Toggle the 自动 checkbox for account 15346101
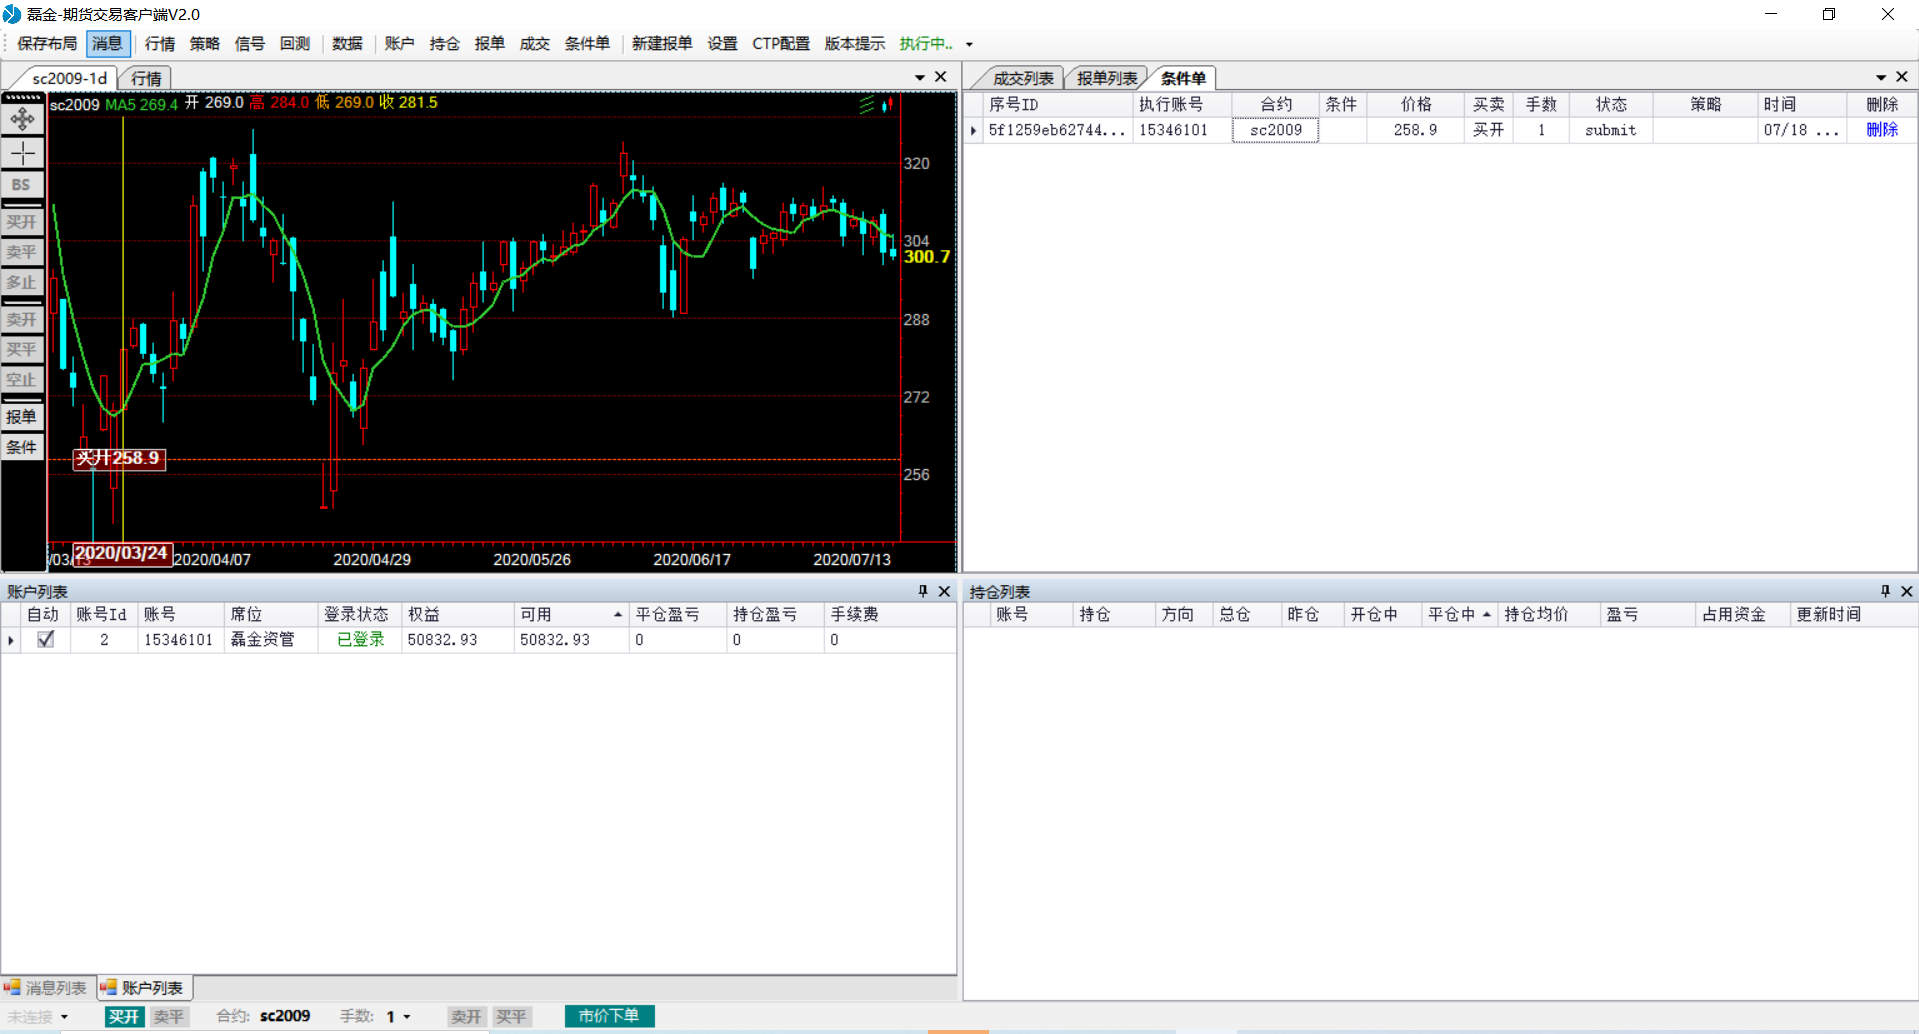1919x1034 pixels. point(45,639)
